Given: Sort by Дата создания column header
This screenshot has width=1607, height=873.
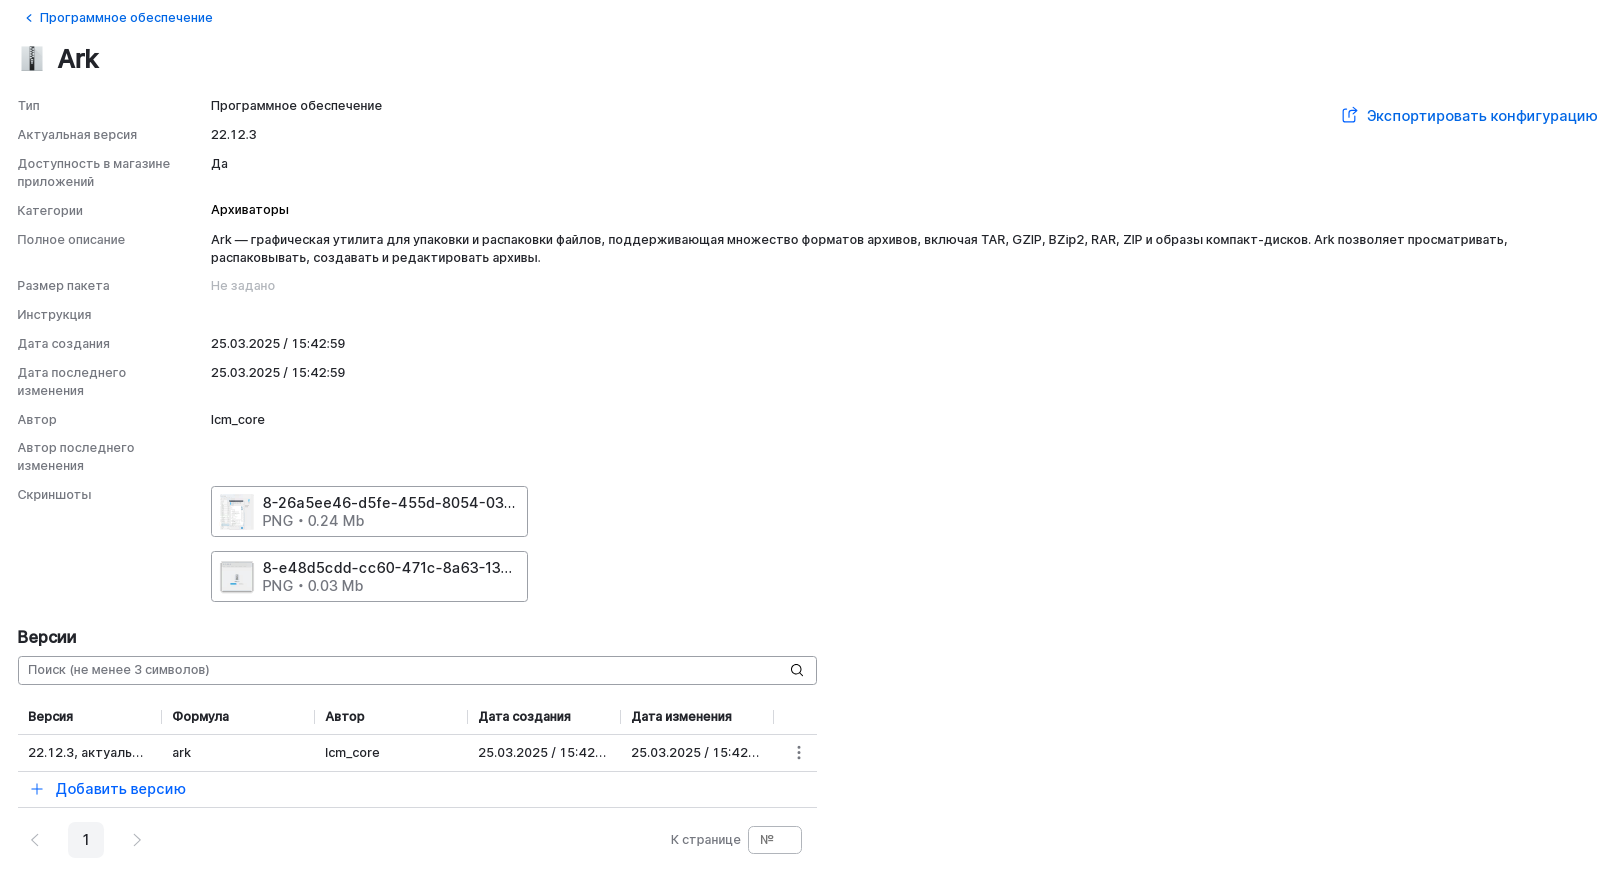Looking at the screenshot, I should click(x=524, y=717).
